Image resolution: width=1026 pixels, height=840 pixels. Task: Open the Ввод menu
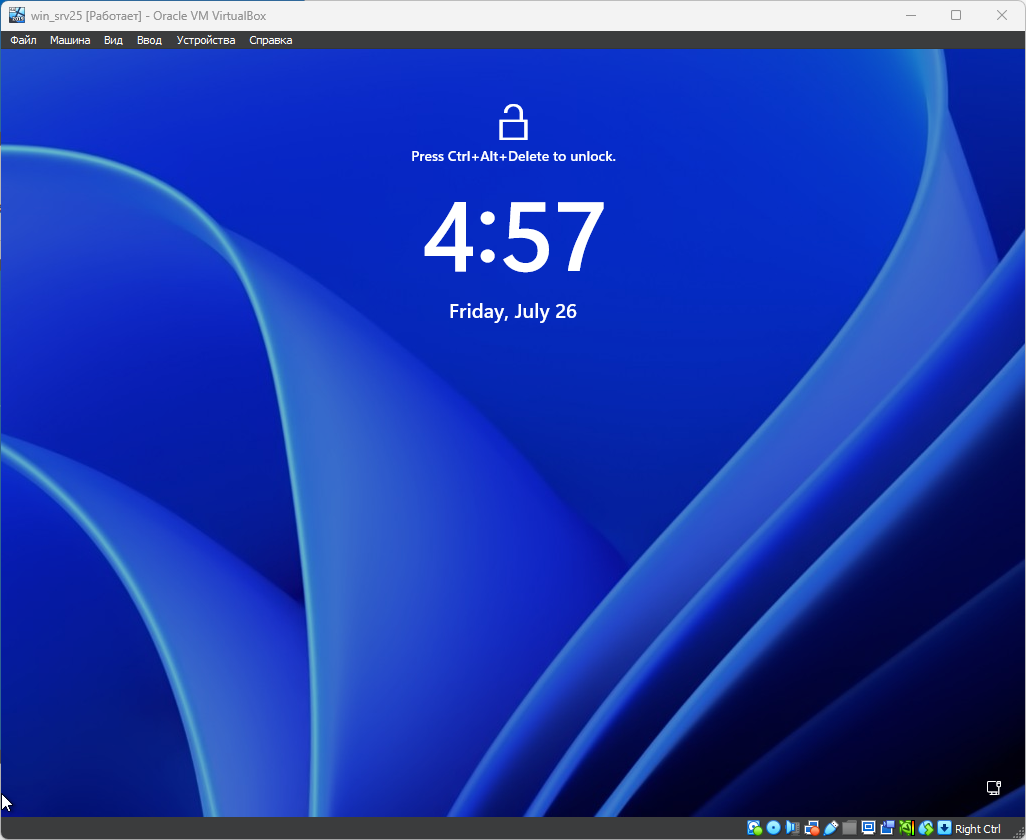(x=149, y=40)
